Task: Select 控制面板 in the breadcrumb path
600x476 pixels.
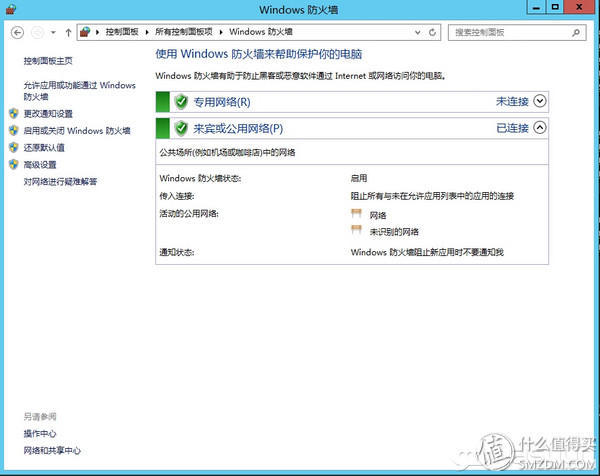Action: tap(124, 32)
